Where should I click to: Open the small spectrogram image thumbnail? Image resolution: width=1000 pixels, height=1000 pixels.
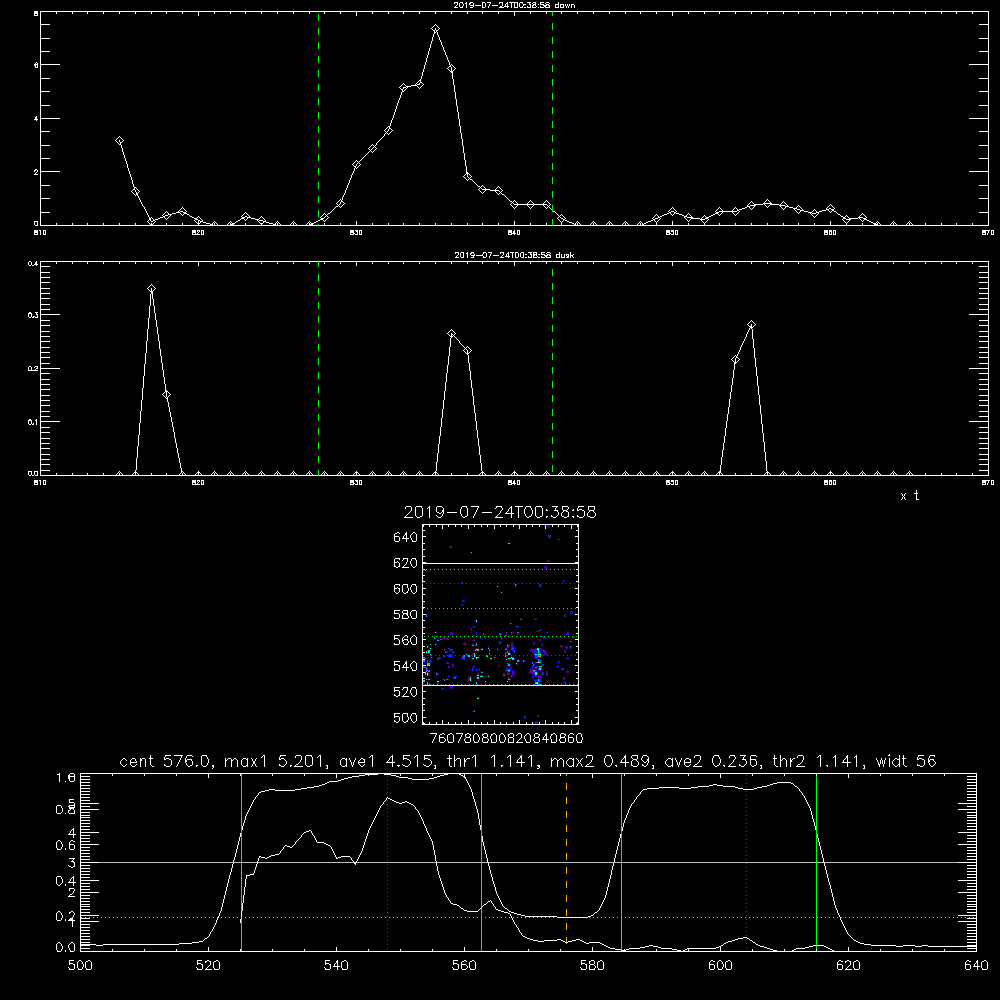click(500, 624)
